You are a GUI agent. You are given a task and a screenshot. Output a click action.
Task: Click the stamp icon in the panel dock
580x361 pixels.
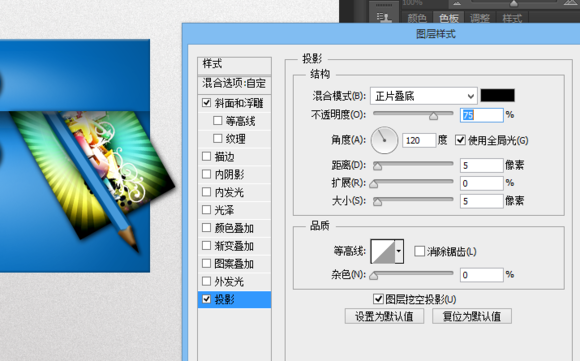point(384,17)
